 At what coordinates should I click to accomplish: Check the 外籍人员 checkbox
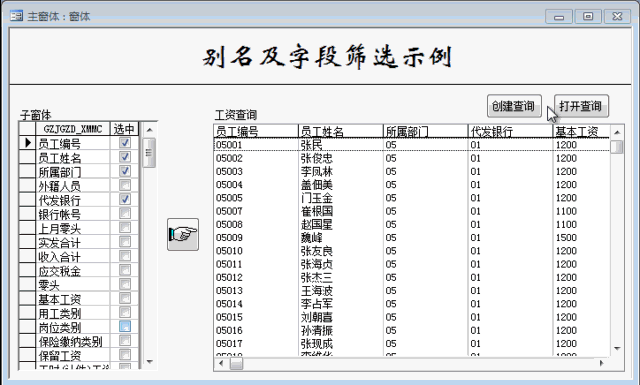coord(125,185)
